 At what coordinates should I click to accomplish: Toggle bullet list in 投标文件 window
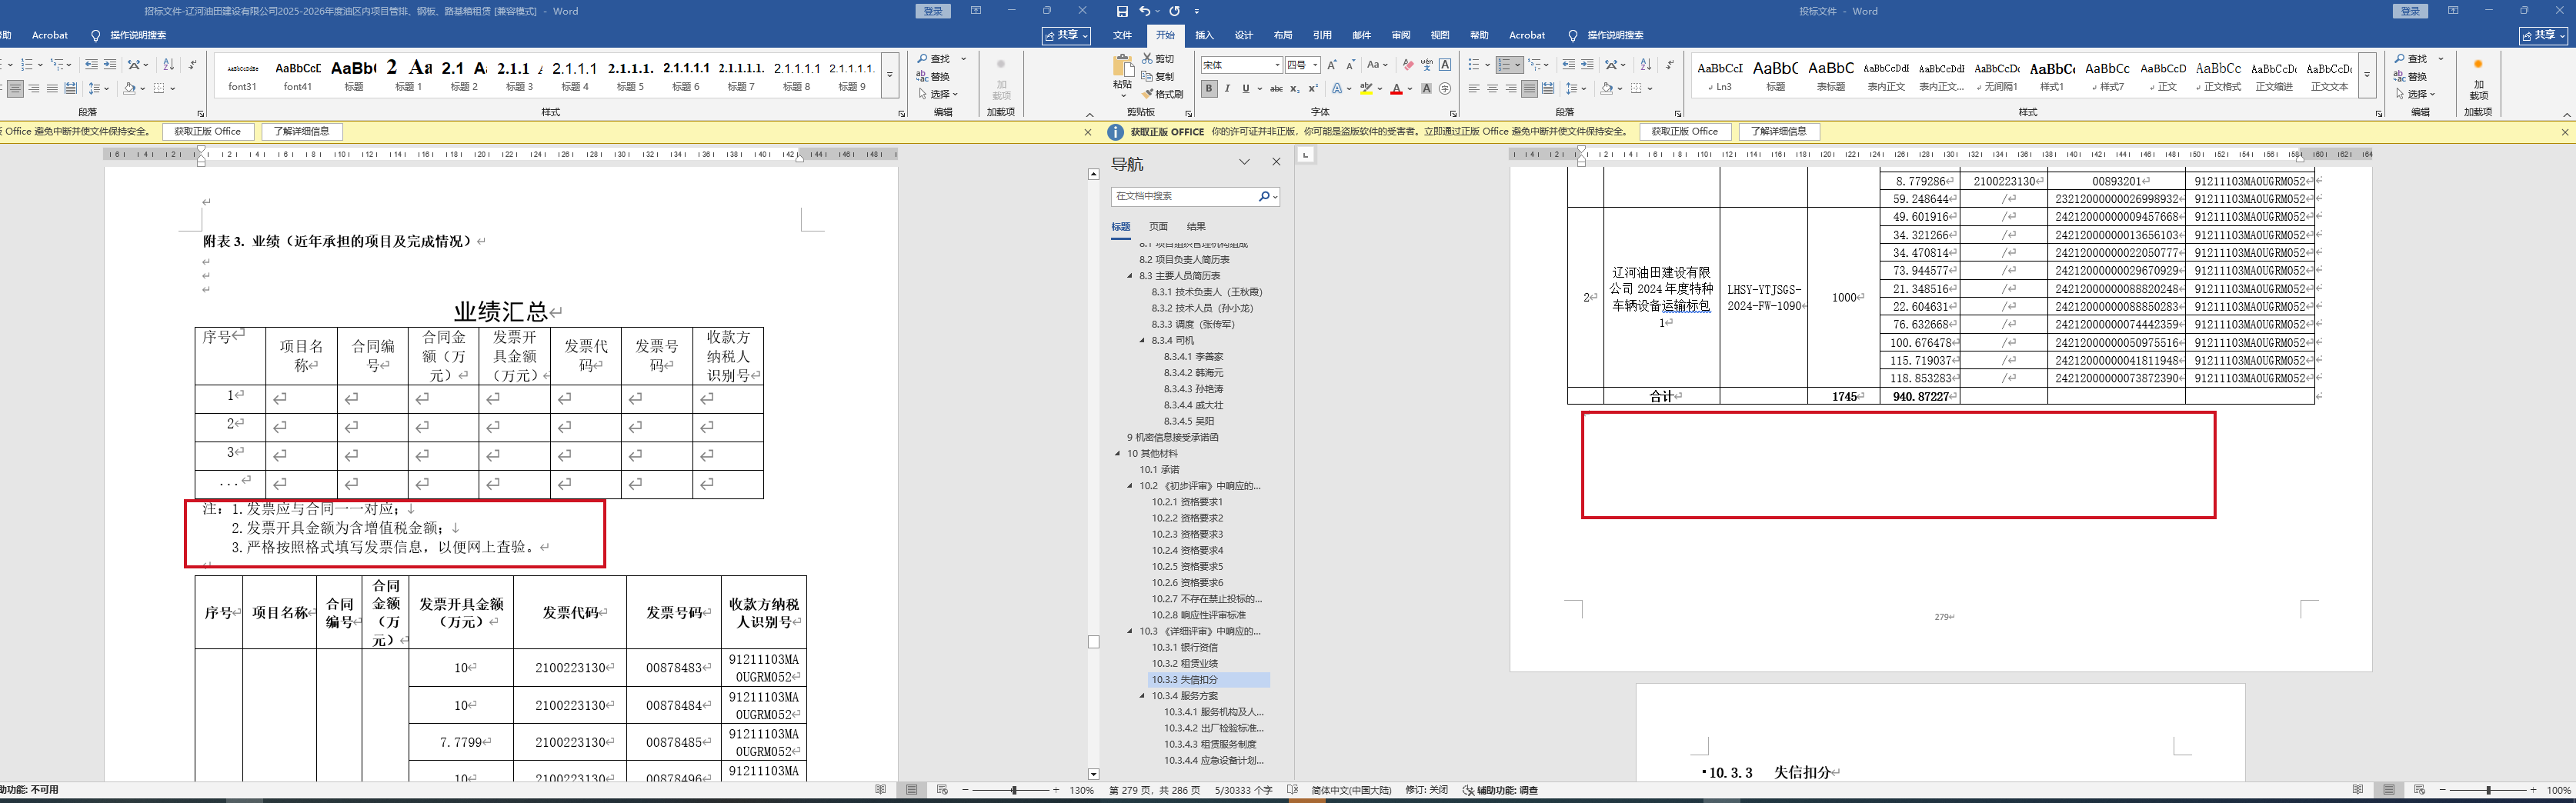coord(1473,65)
